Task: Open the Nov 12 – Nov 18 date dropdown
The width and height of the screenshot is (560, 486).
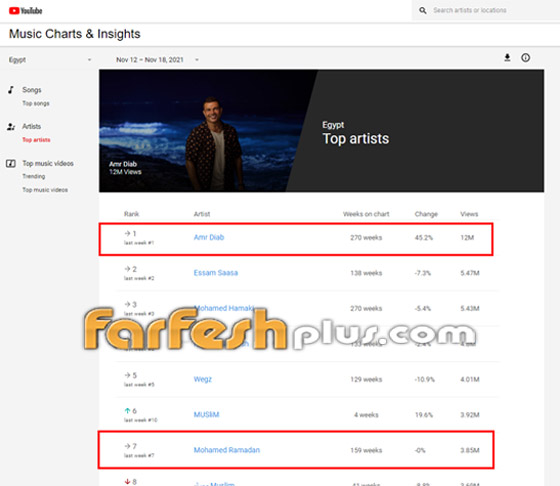Action: [x=157, y=60]
